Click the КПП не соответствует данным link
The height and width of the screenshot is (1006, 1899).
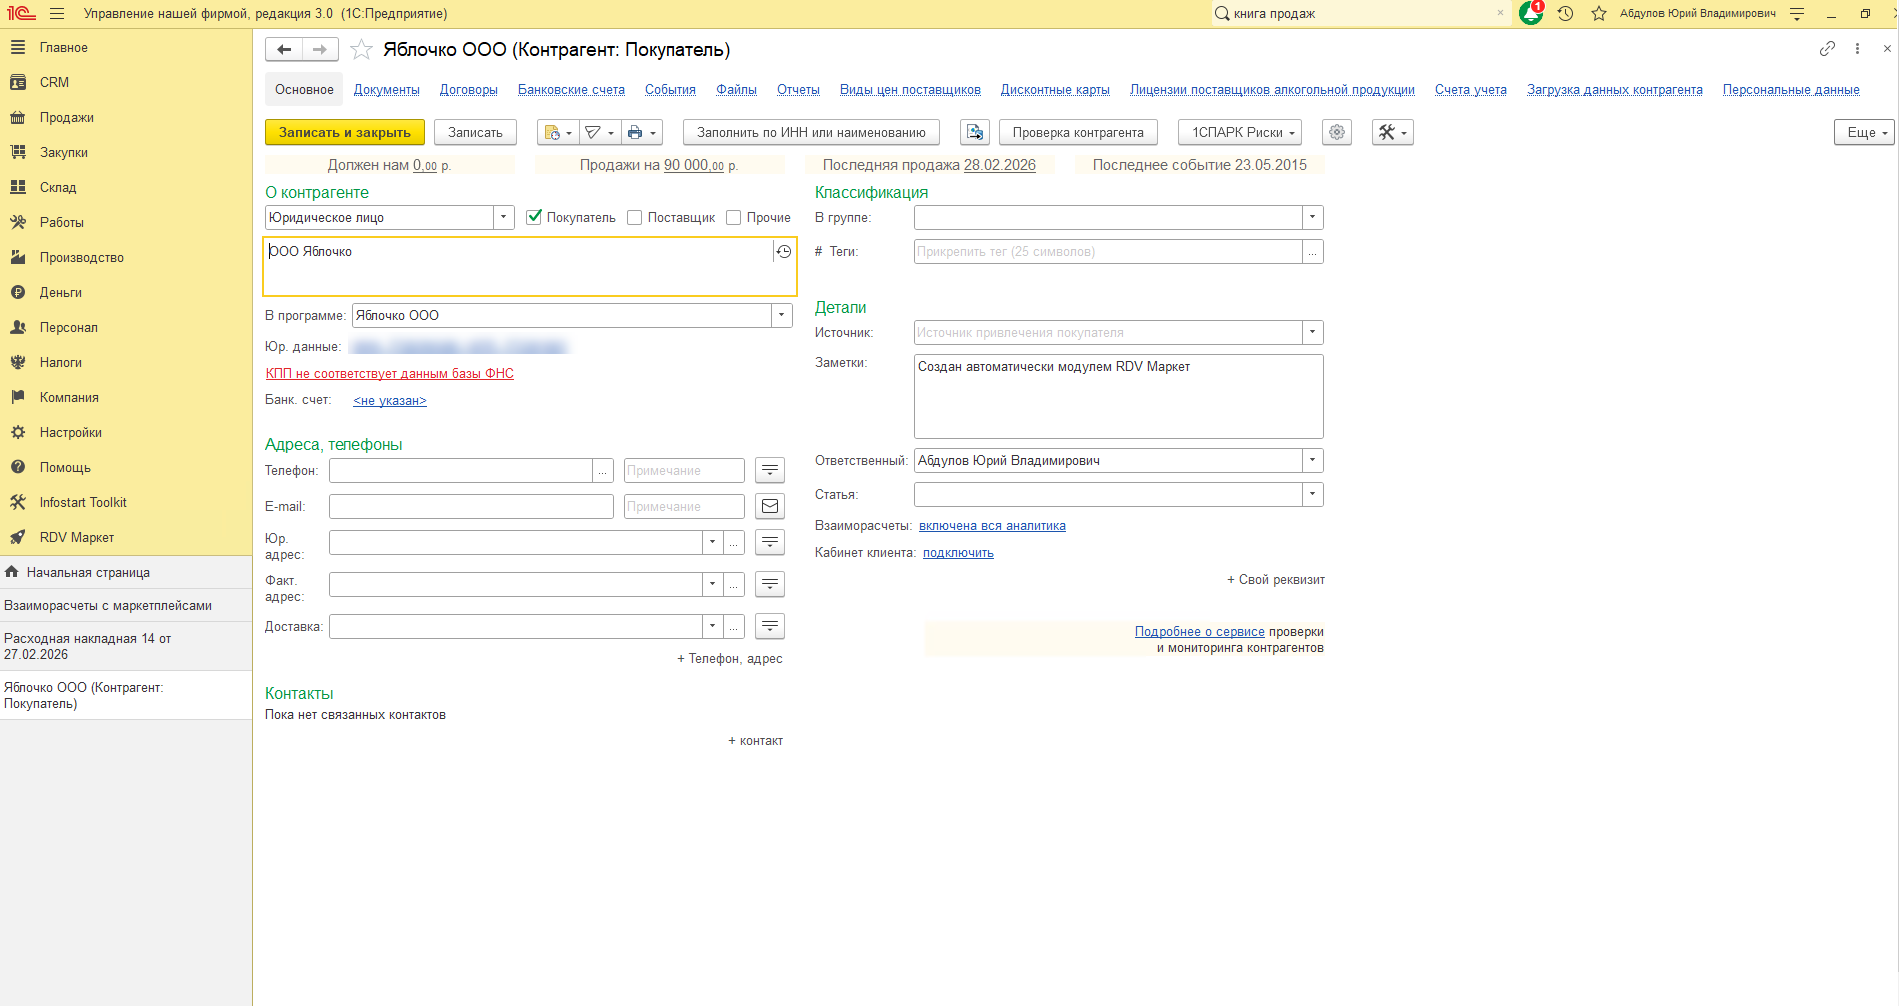(x=389, y=374)
